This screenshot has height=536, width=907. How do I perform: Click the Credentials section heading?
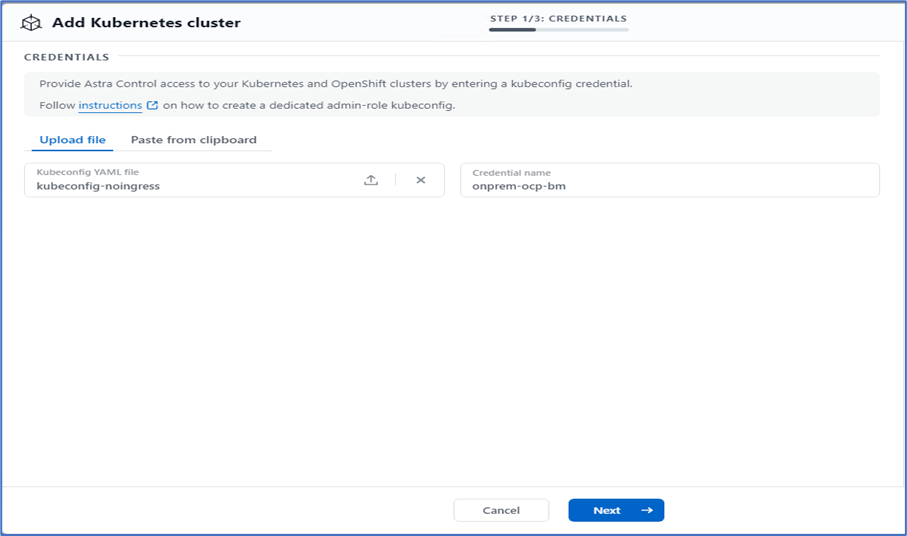coord(66,57)
